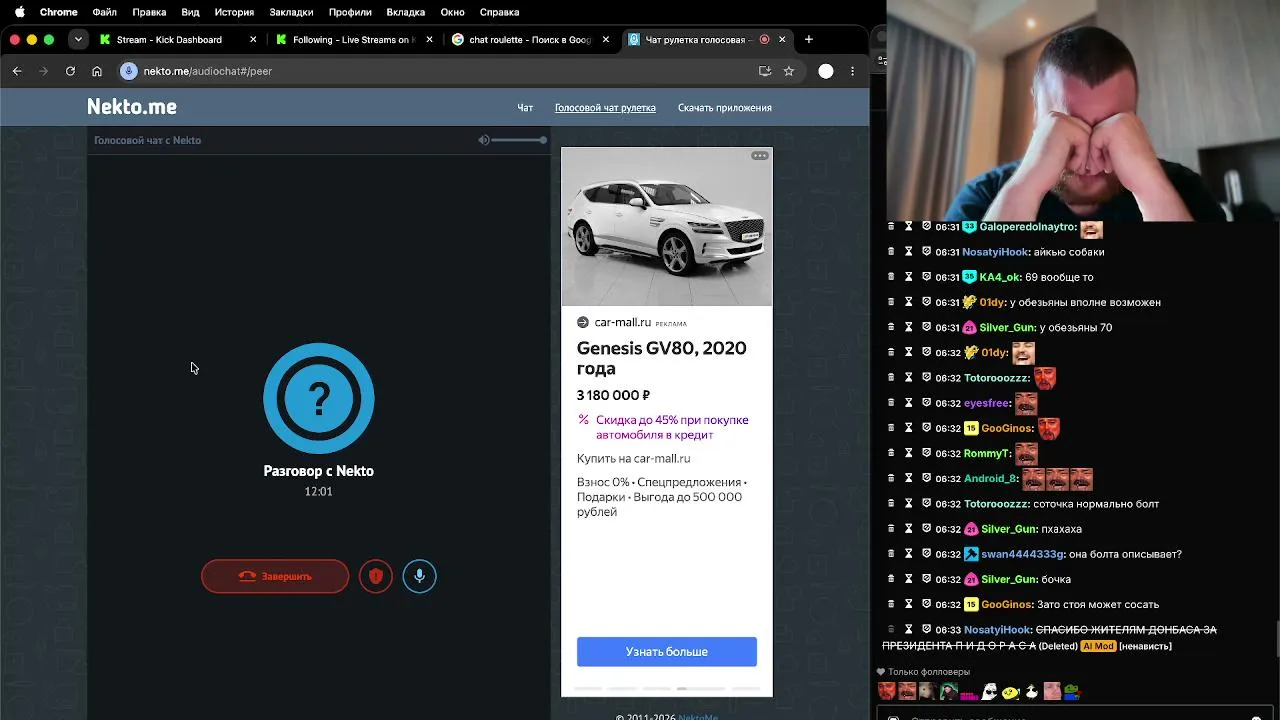Click the shield icon beside eyesfree's message

927,403
